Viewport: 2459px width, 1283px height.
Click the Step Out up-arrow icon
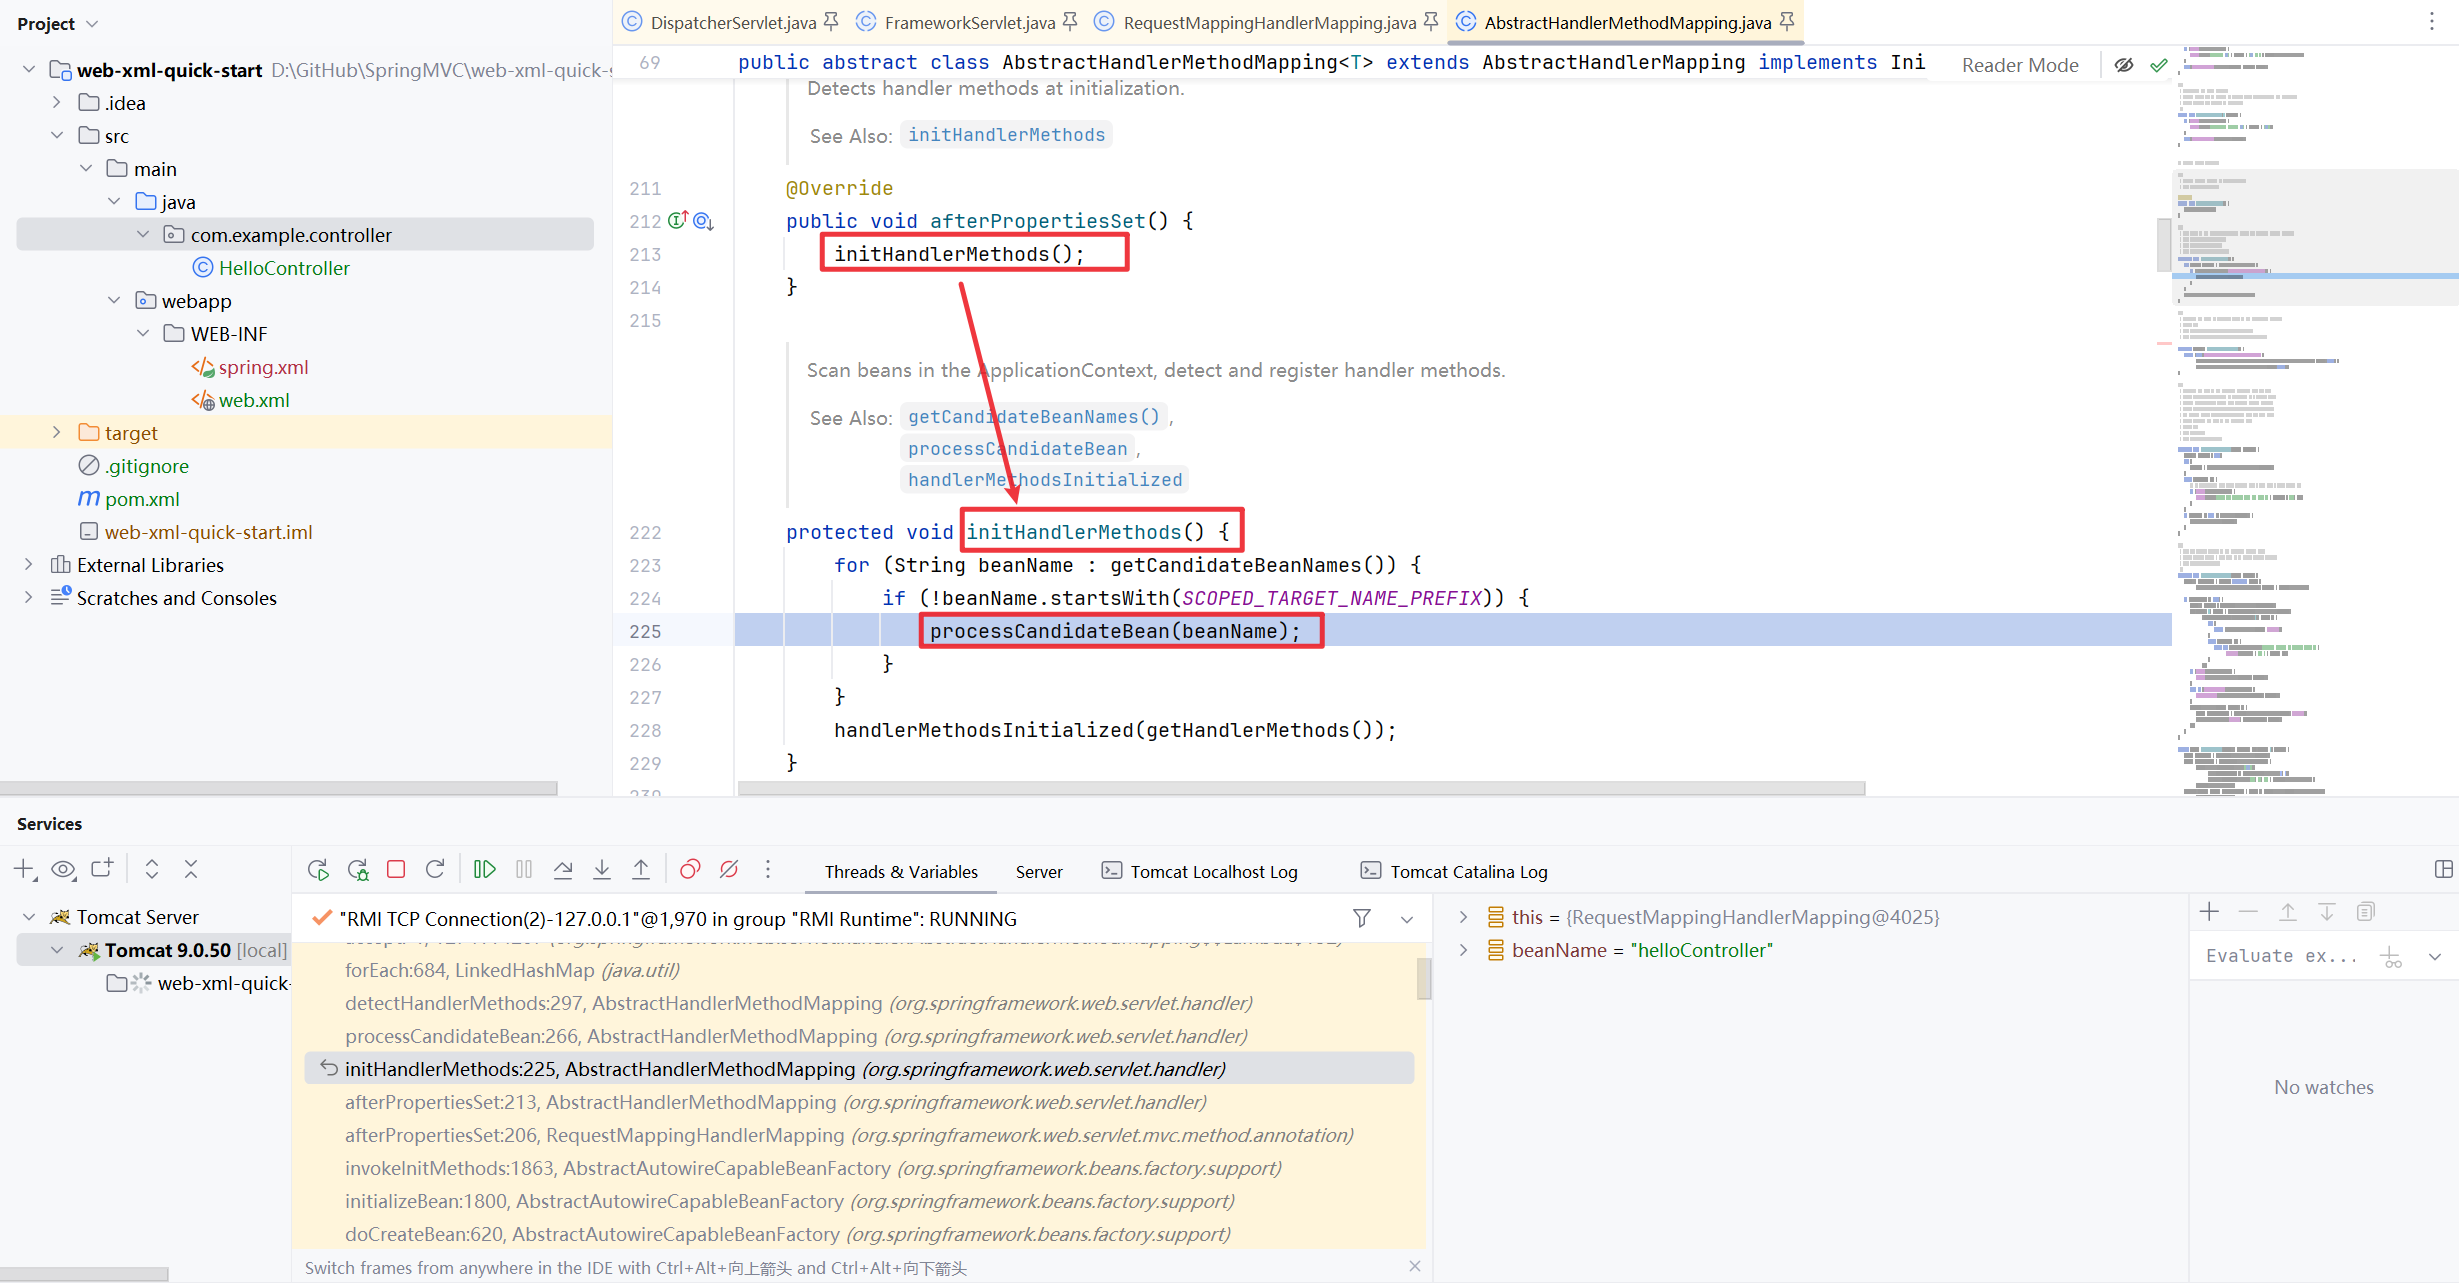(641, 870)
